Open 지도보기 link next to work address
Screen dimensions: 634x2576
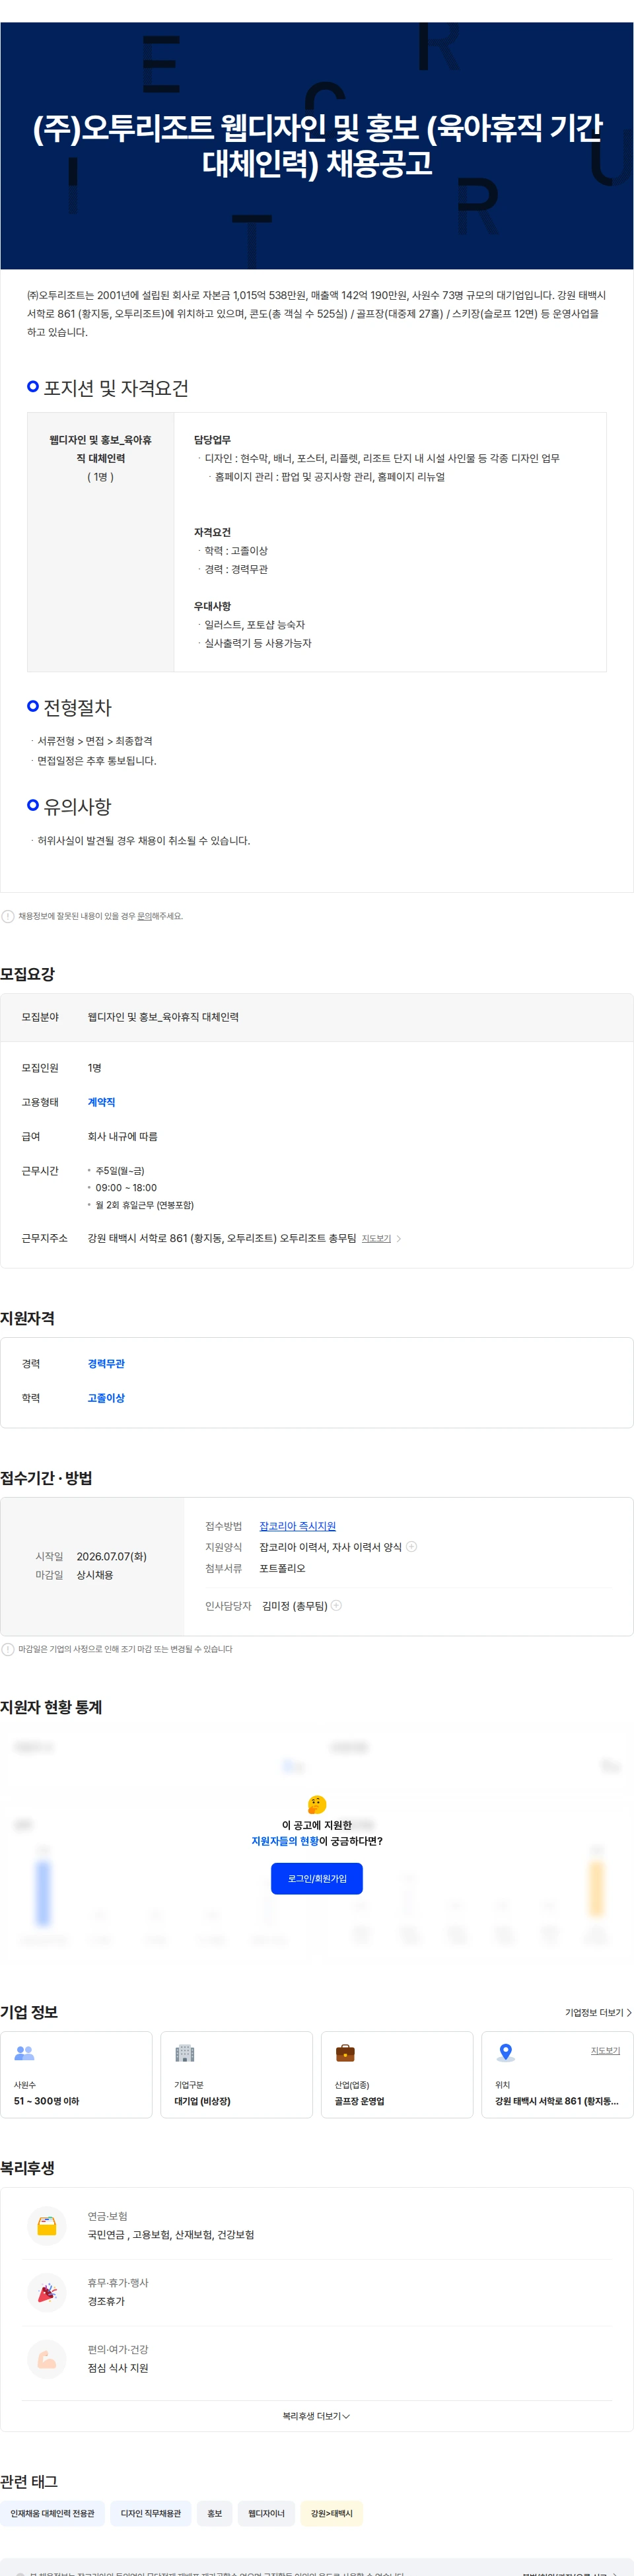coord(376,1238)
